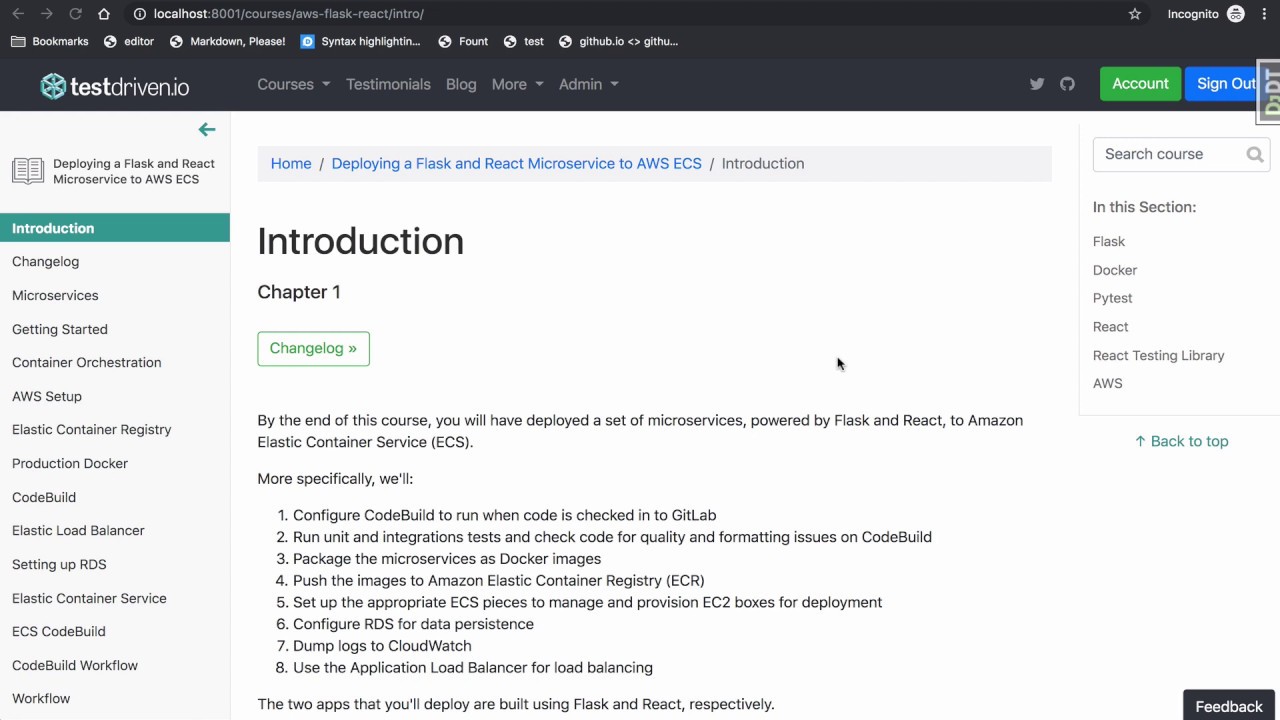This screenshot has height=720, width=1280.
Task: Open Blog nav item
Action: click(x=461, y=84)
